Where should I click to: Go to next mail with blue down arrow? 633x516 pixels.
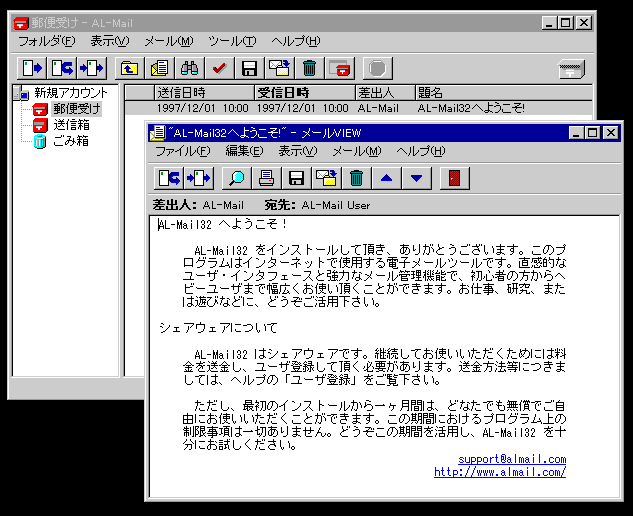pos(416,178)
